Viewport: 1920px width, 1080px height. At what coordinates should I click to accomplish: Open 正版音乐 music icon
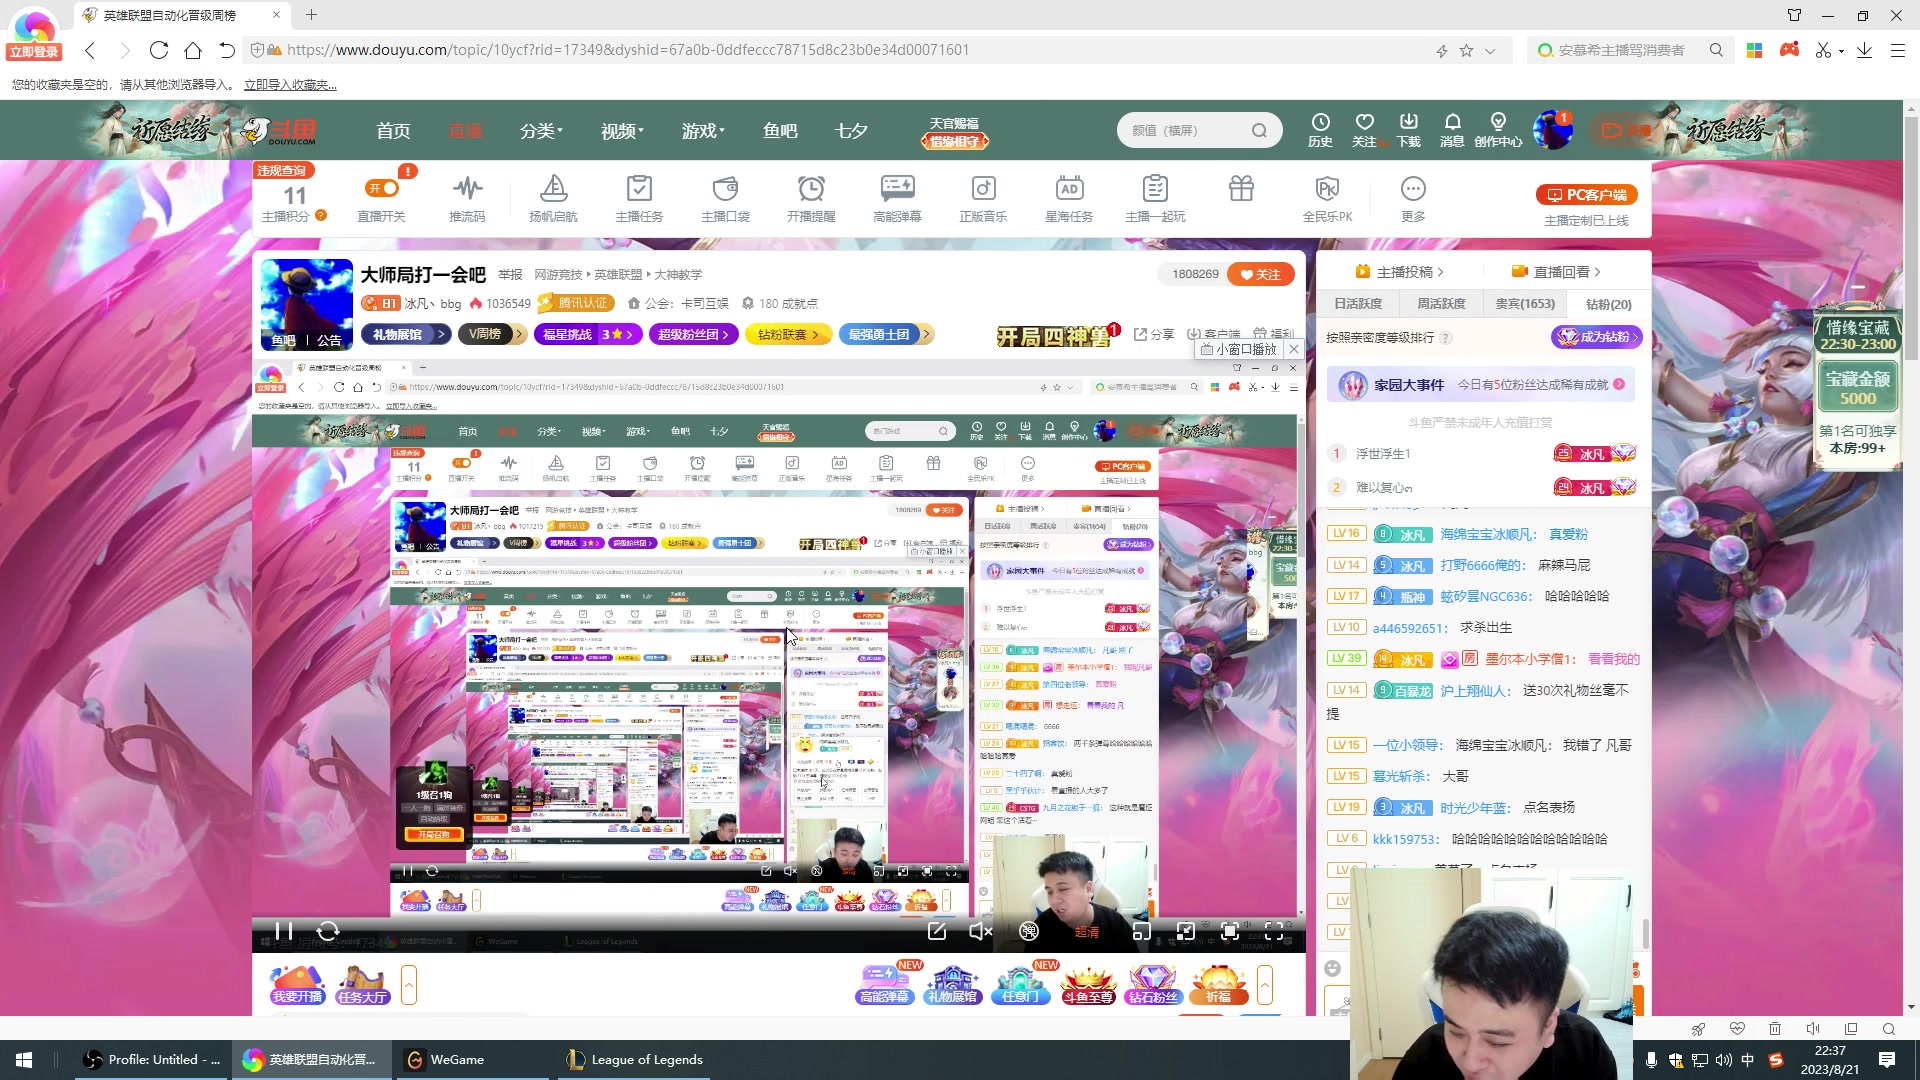983,198
